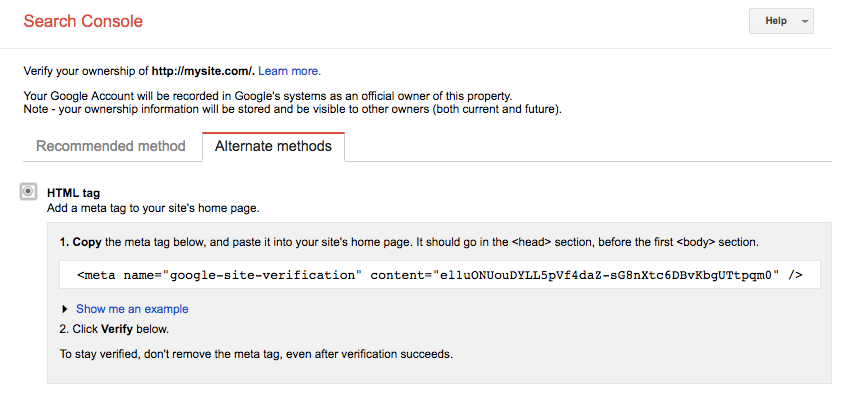Click the http://mysite.com/ property URL text
This screenshot has width=852, height=400.
[x=203, y=71]
